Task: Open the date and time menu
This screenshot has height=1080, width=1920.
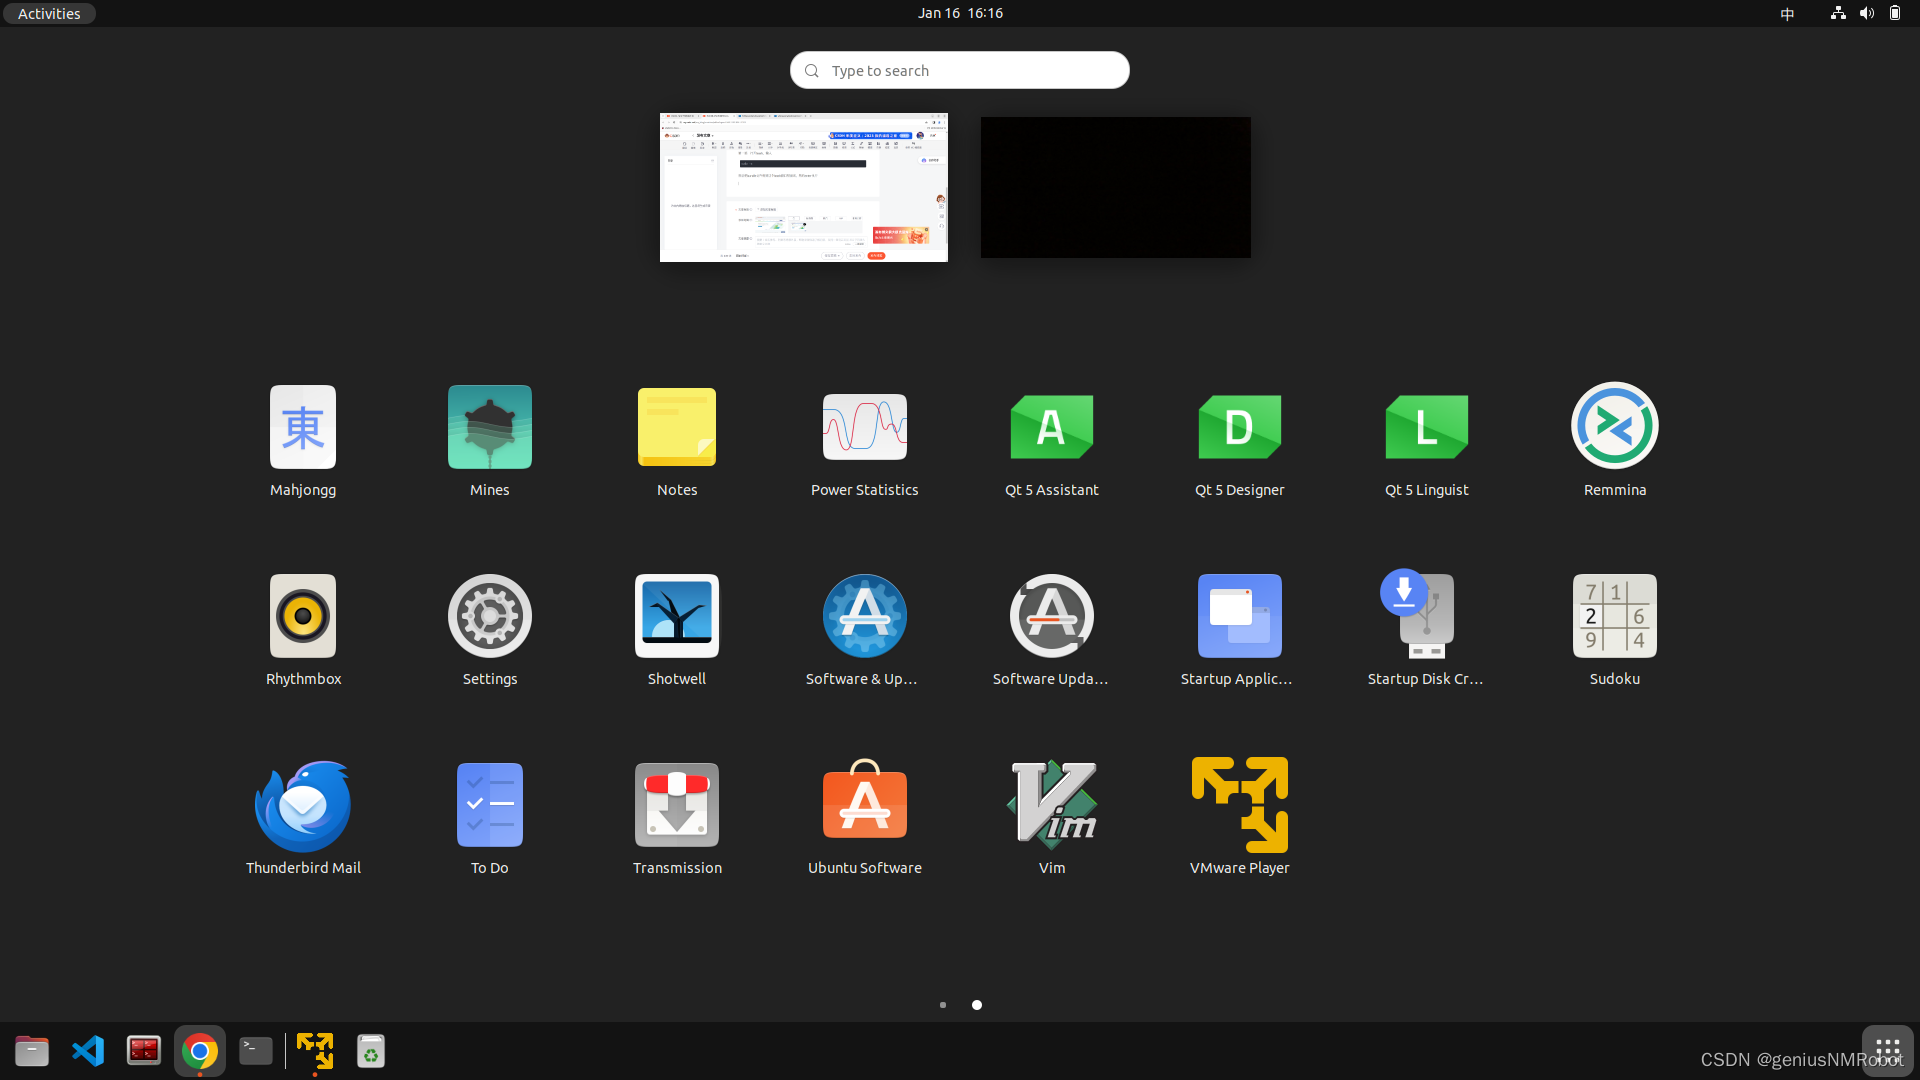Action: (959, 13)
